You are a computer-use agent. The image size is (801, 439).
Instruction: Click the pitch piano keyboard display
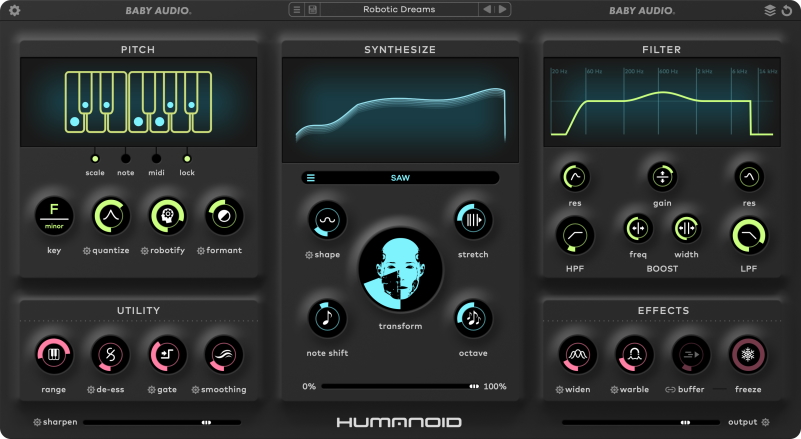point(138,102)
